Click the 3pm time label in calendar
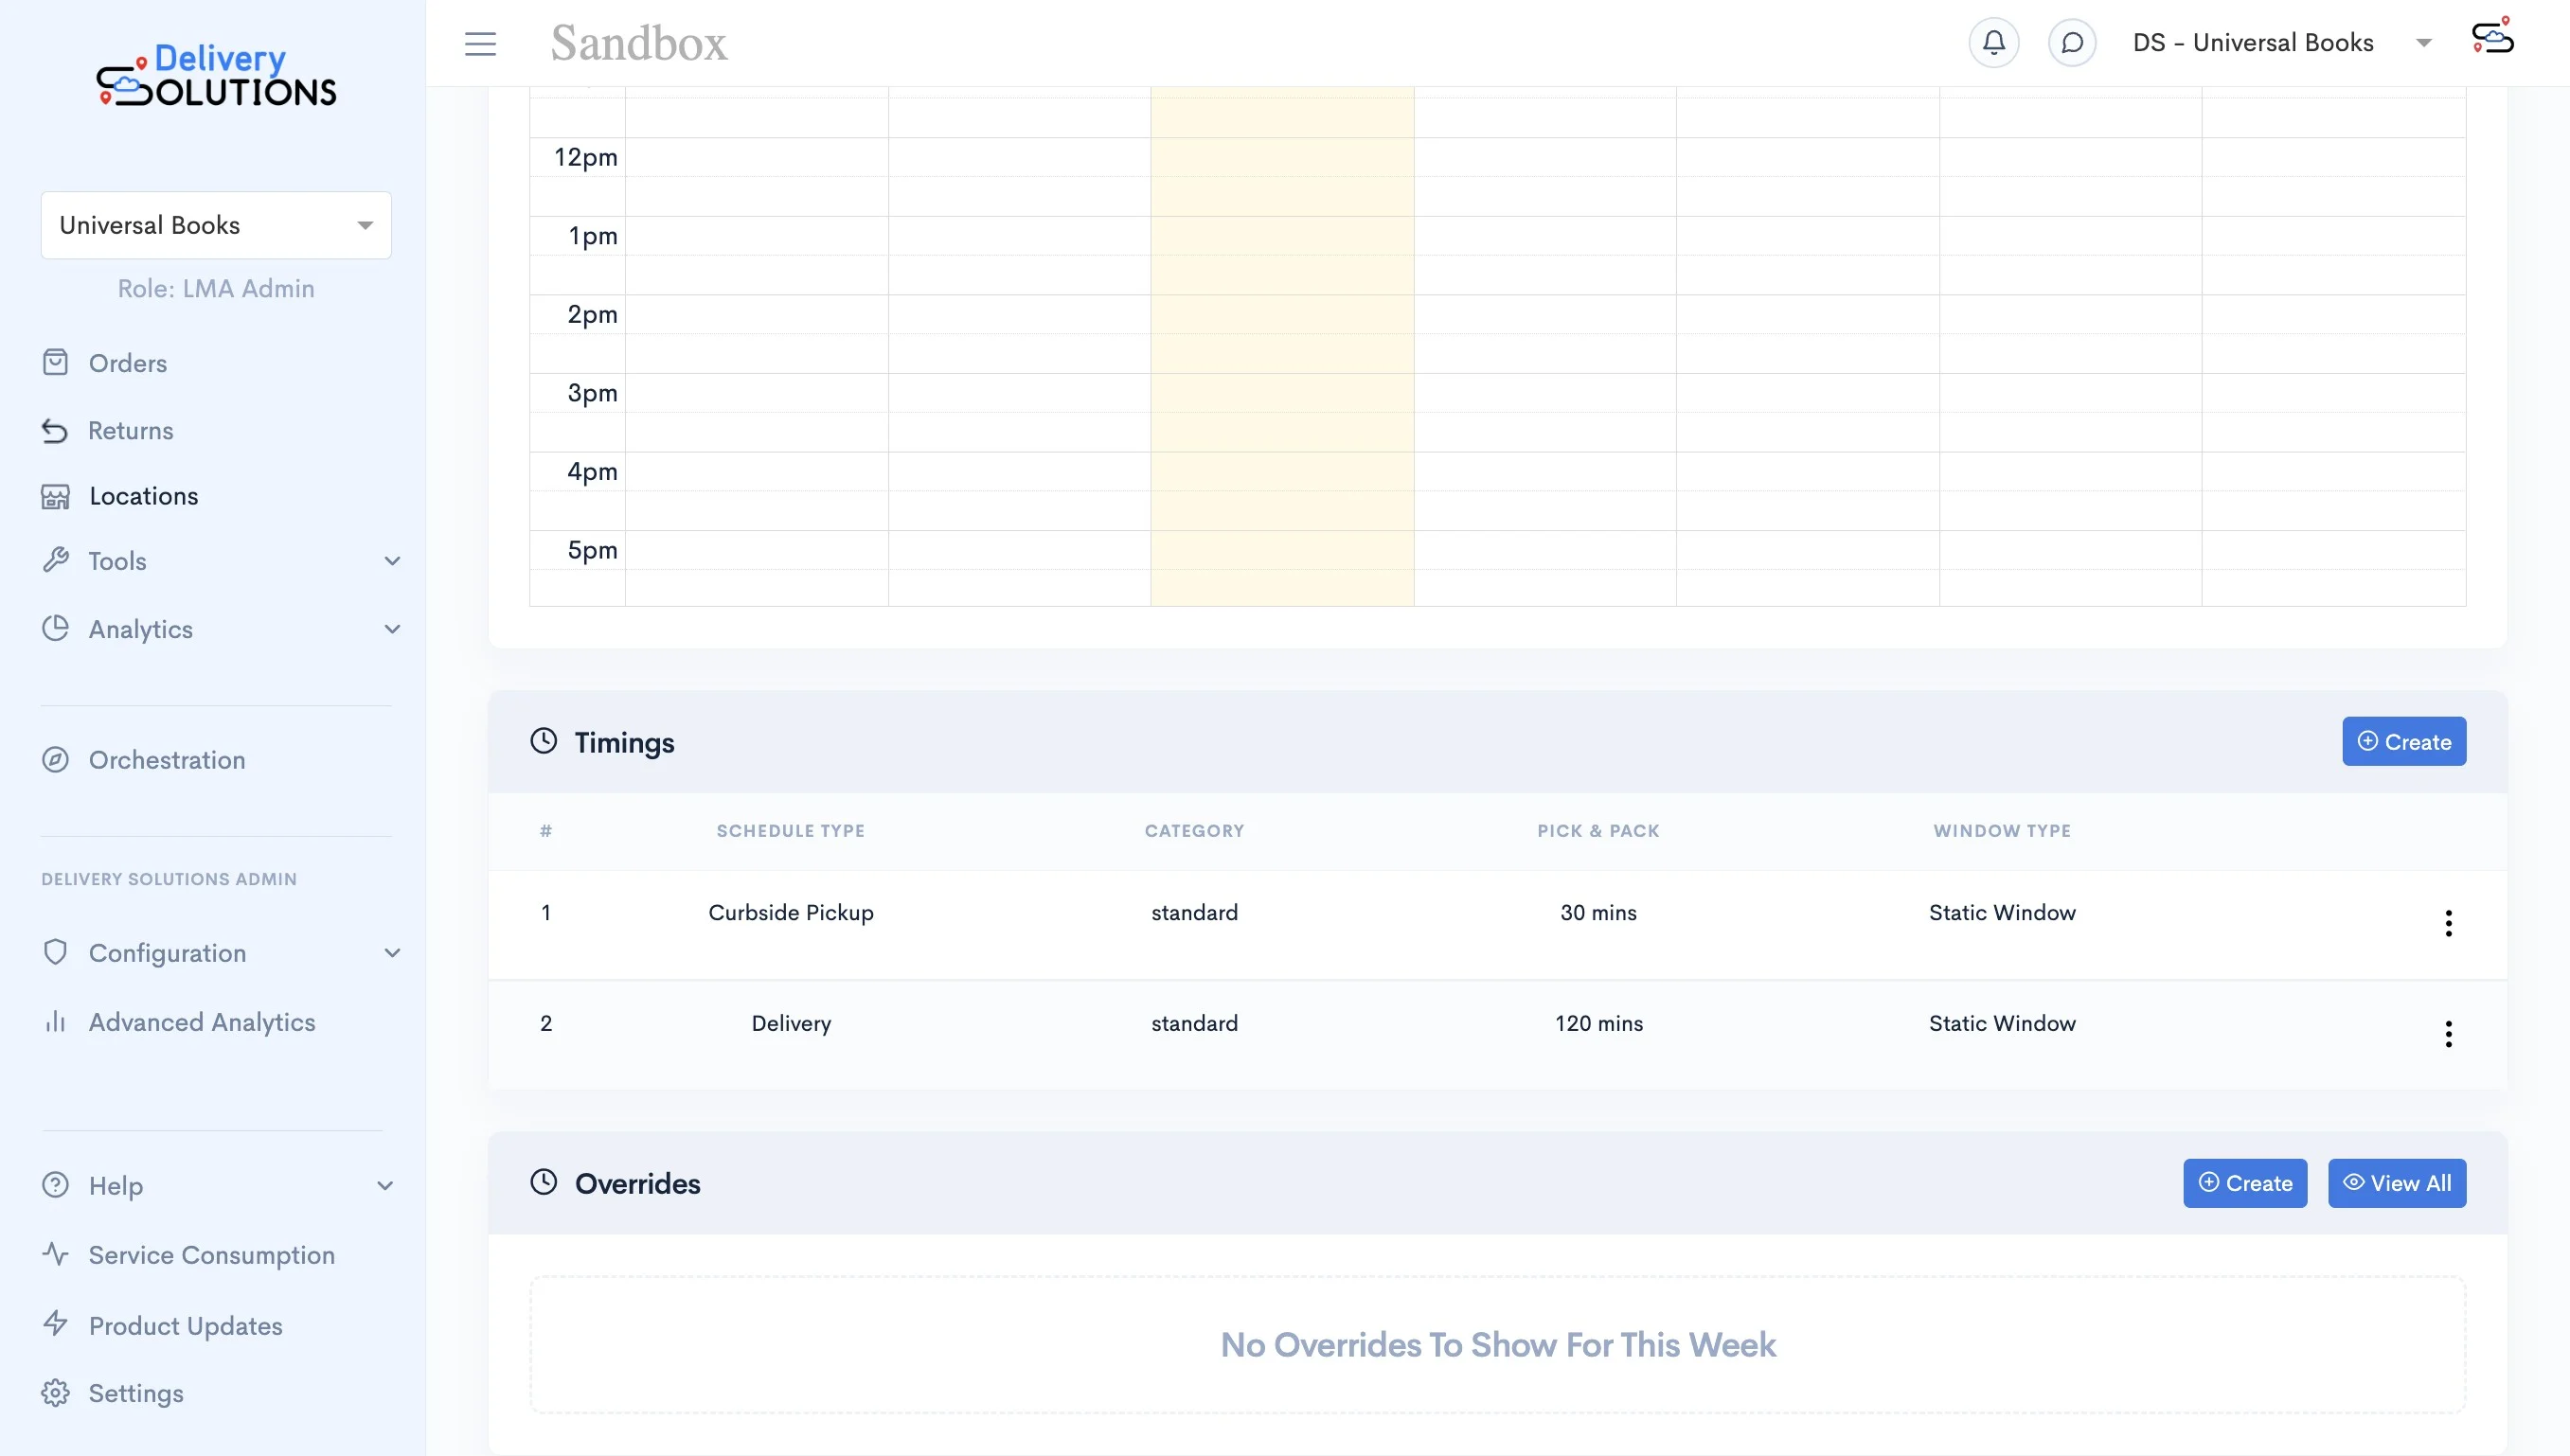 tap(592, 393)
